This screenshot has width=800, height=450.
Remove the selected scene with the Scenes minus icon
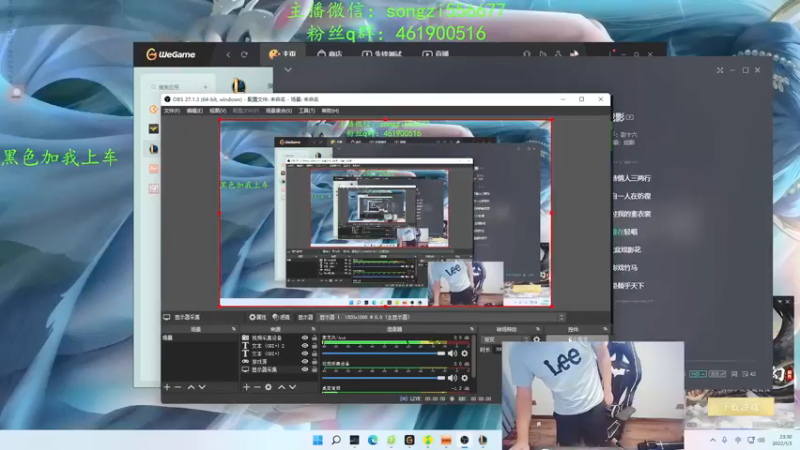tap(178, 387)
